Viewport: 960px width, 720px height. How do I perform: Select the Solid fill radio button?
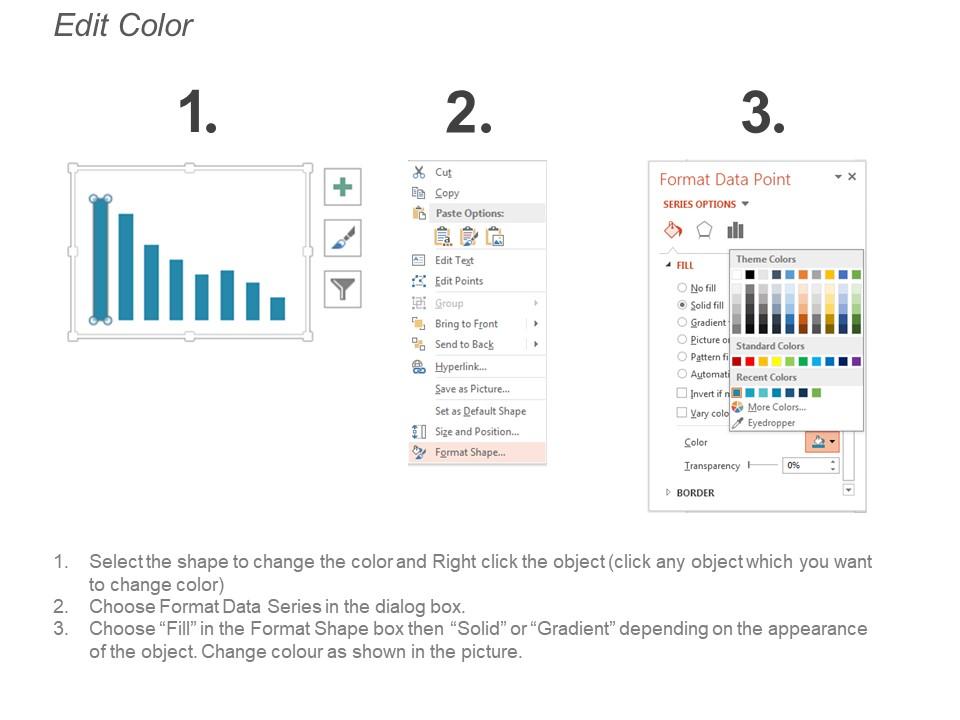(682, 305)
